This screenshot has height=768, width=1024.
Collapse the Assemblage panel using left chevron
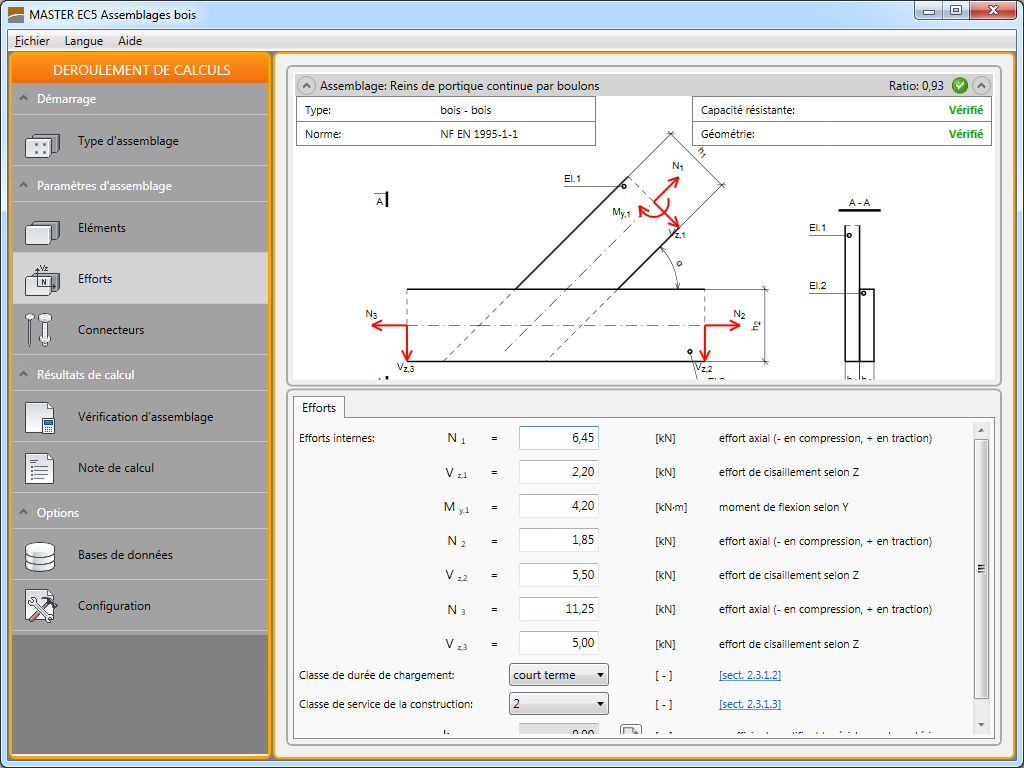pos(307,86)
